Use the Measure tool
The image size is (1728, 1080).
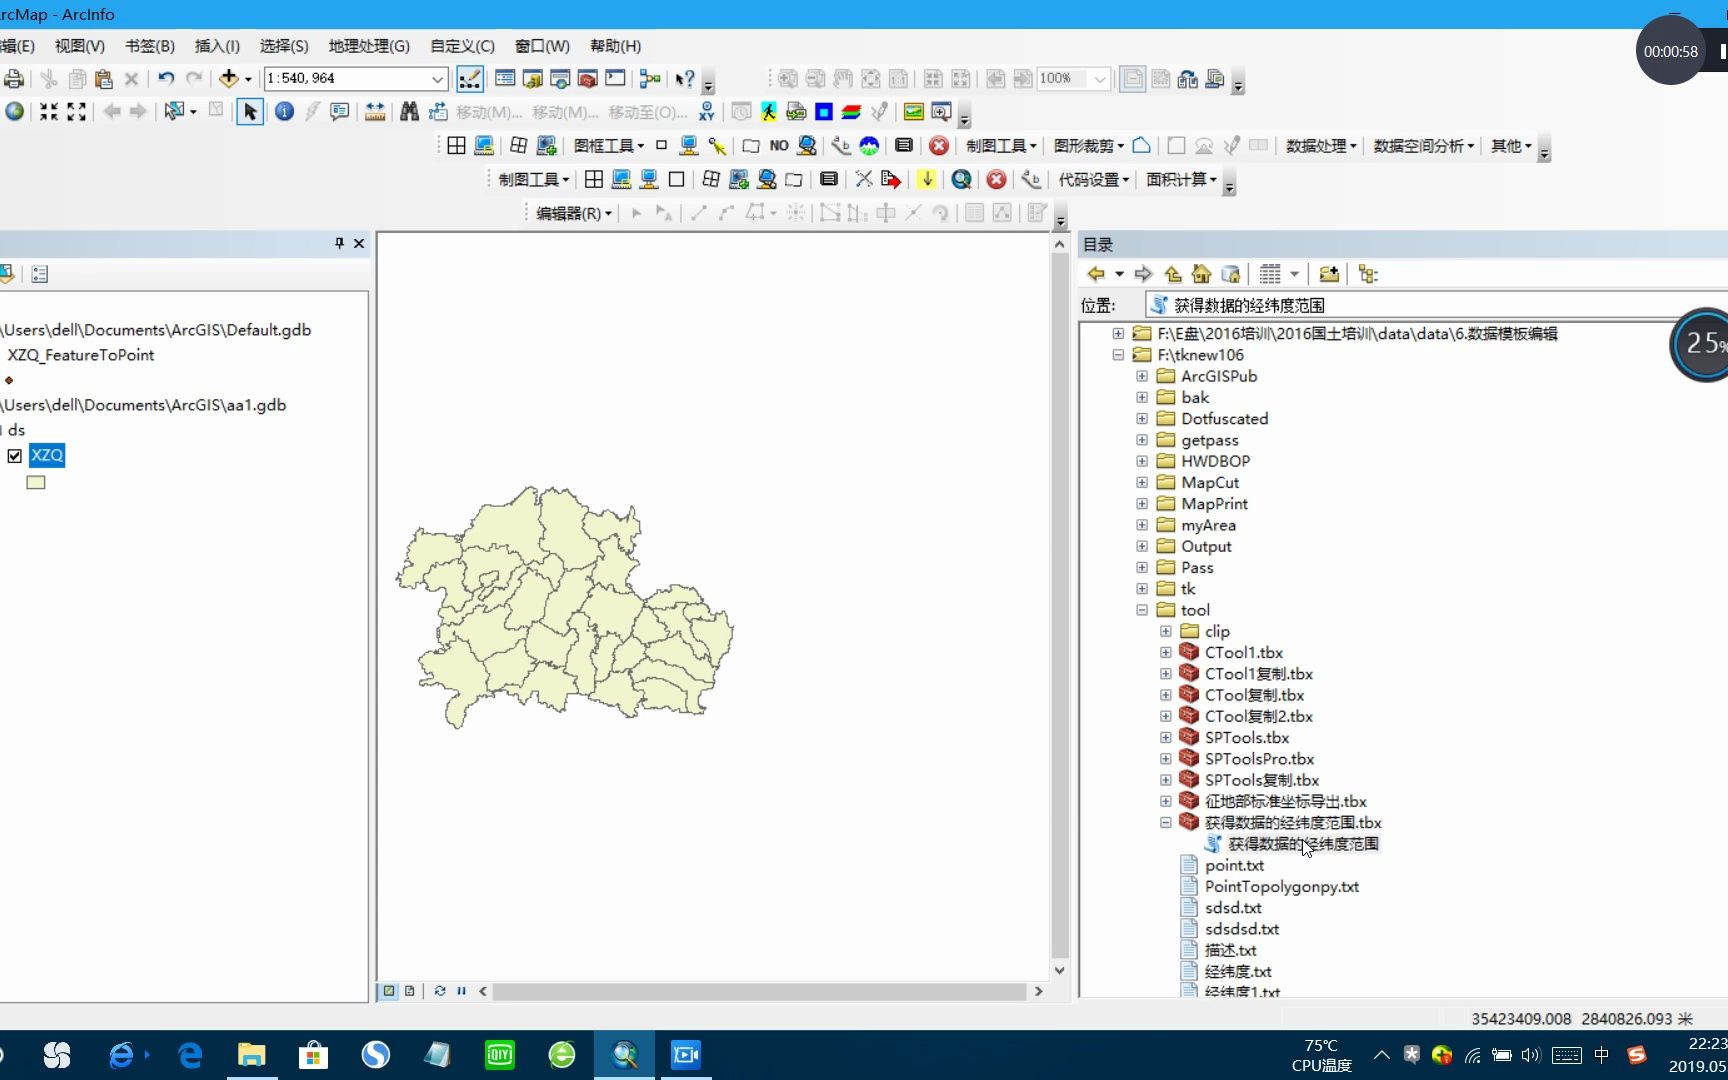point(375,112)
